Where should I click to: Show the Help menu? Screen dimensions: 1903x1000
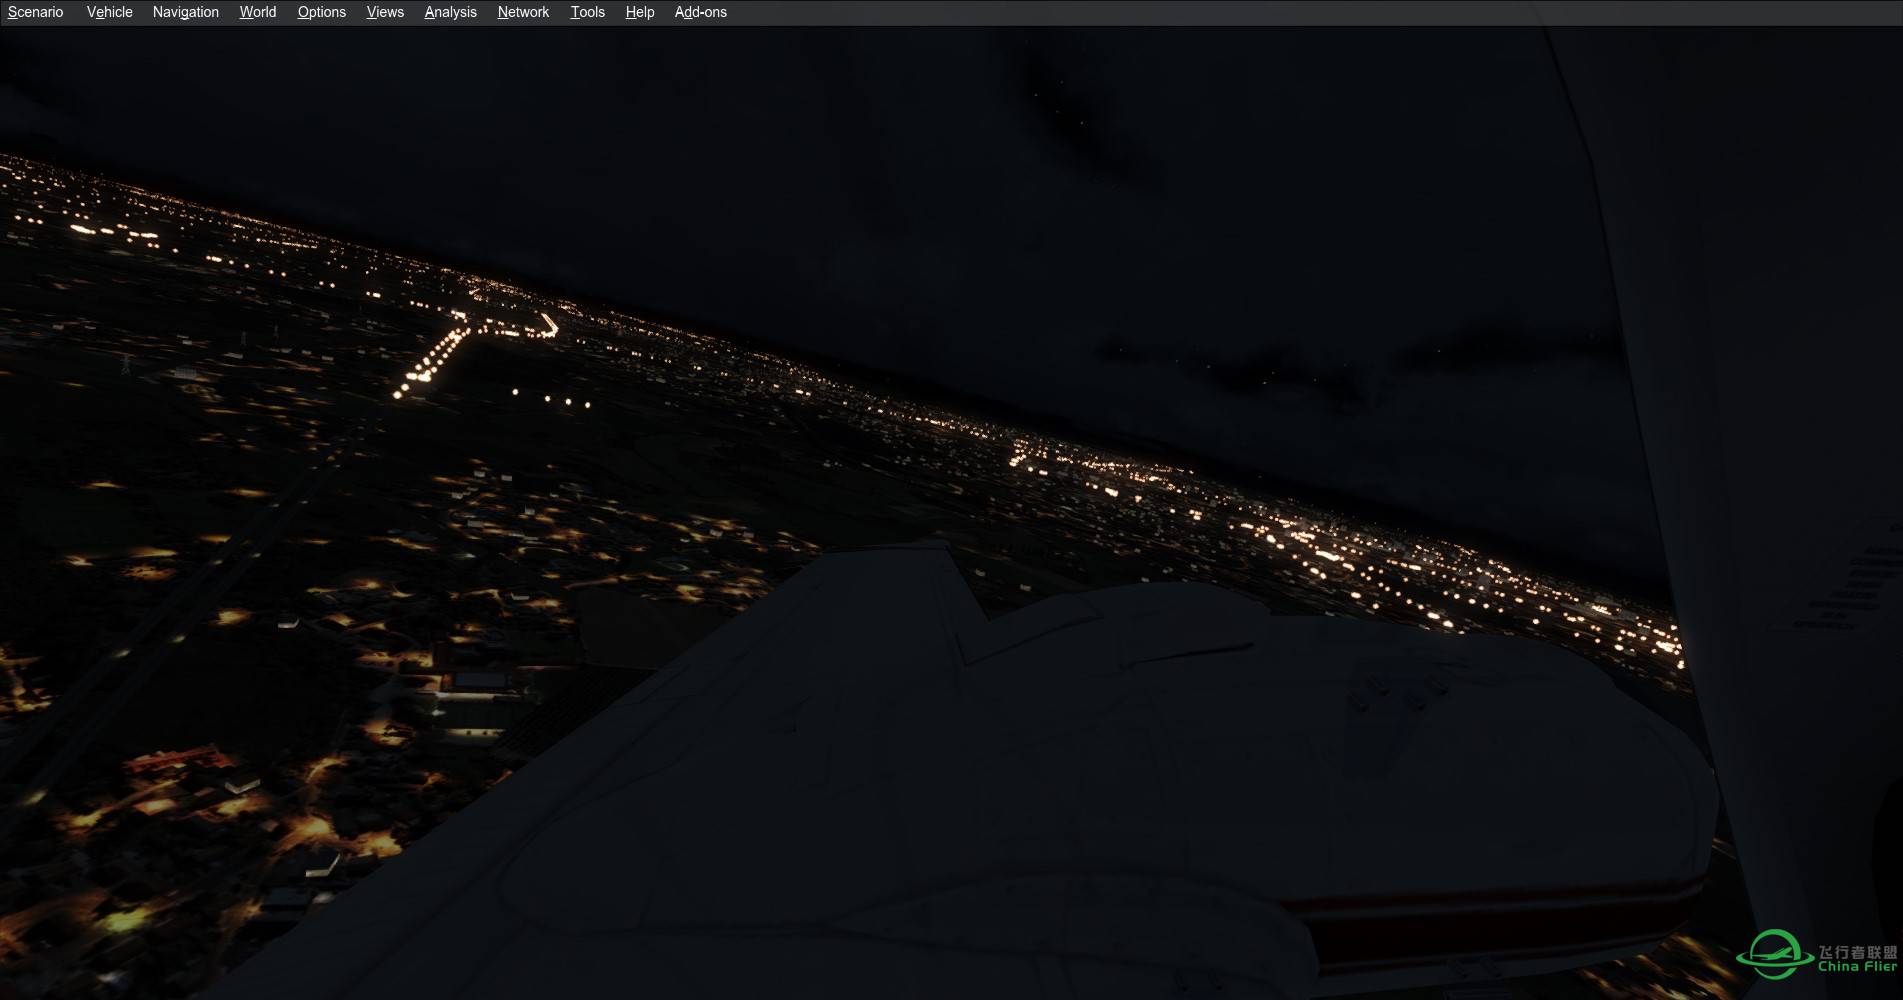click(639, 12)
